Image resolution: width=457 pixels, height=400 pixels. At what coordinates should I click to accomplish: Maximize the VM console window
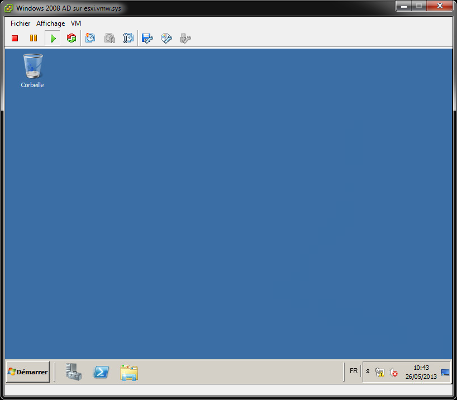419,6
